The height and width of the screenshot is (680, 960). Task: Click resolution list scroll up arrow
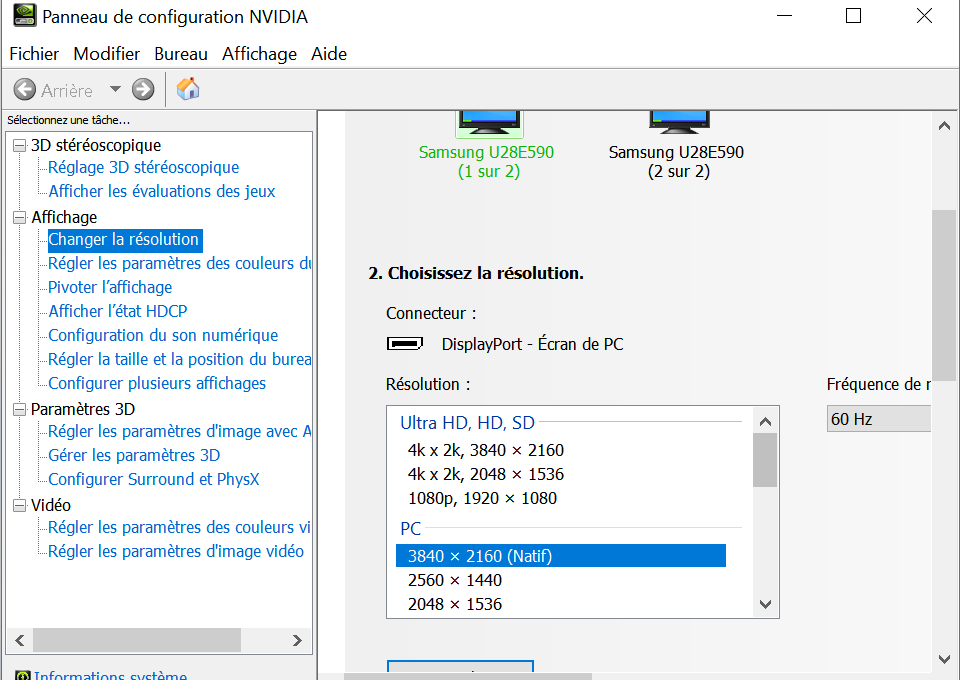[x=765, y=421]
